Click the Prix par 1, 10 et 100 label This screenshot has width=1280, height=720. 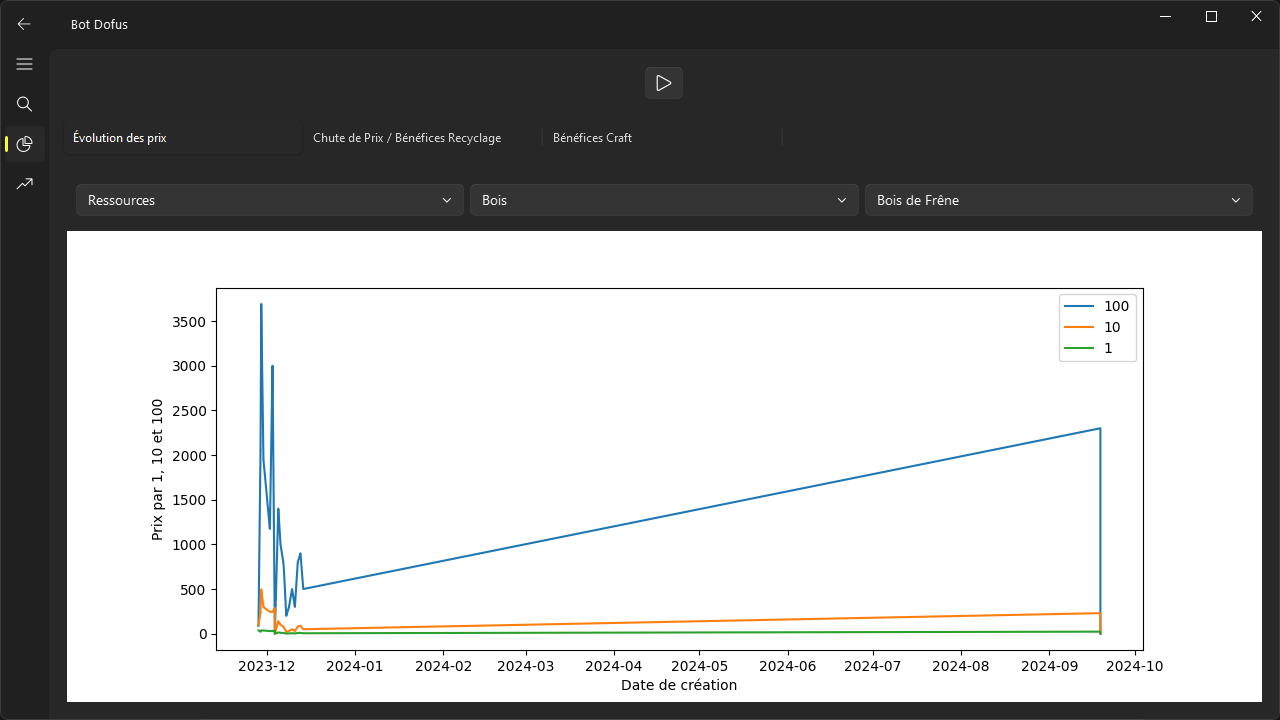157,470
